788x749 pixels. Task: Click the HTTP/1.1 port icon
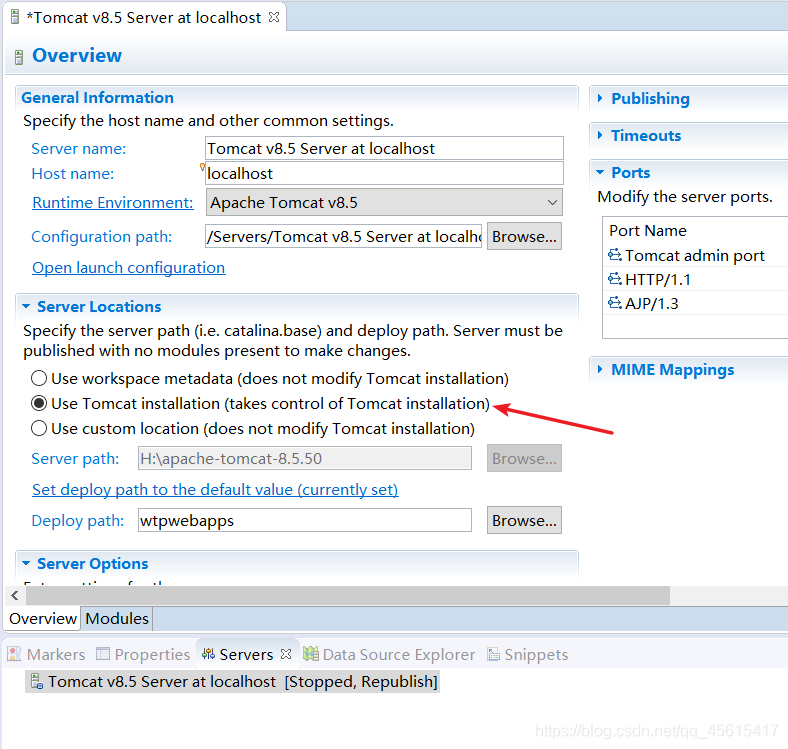click(x=615, y=278)
